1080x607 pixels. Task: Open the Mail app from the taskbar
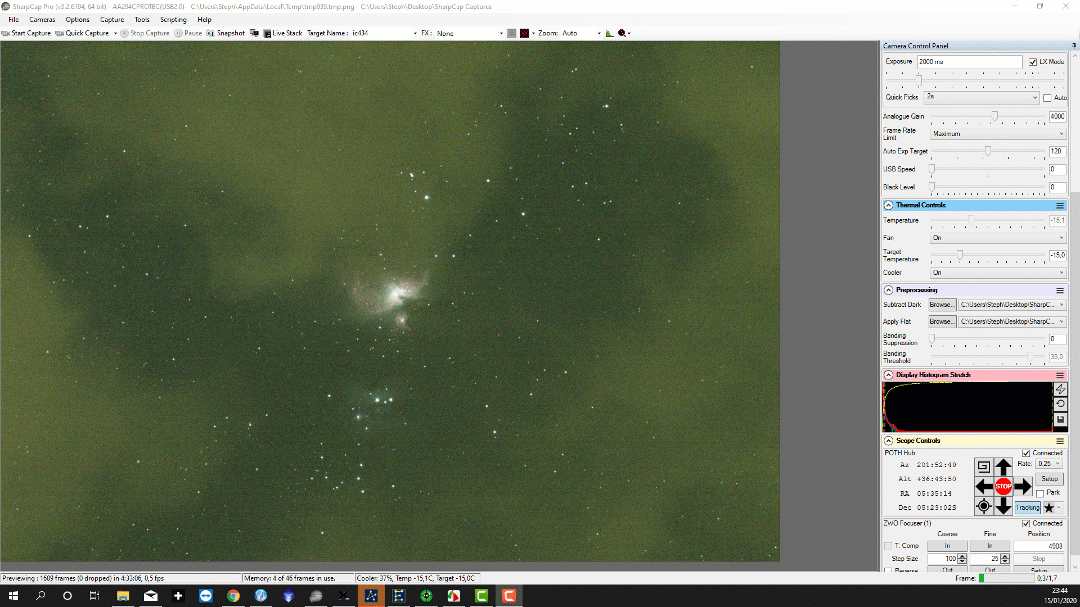point(150,596)
